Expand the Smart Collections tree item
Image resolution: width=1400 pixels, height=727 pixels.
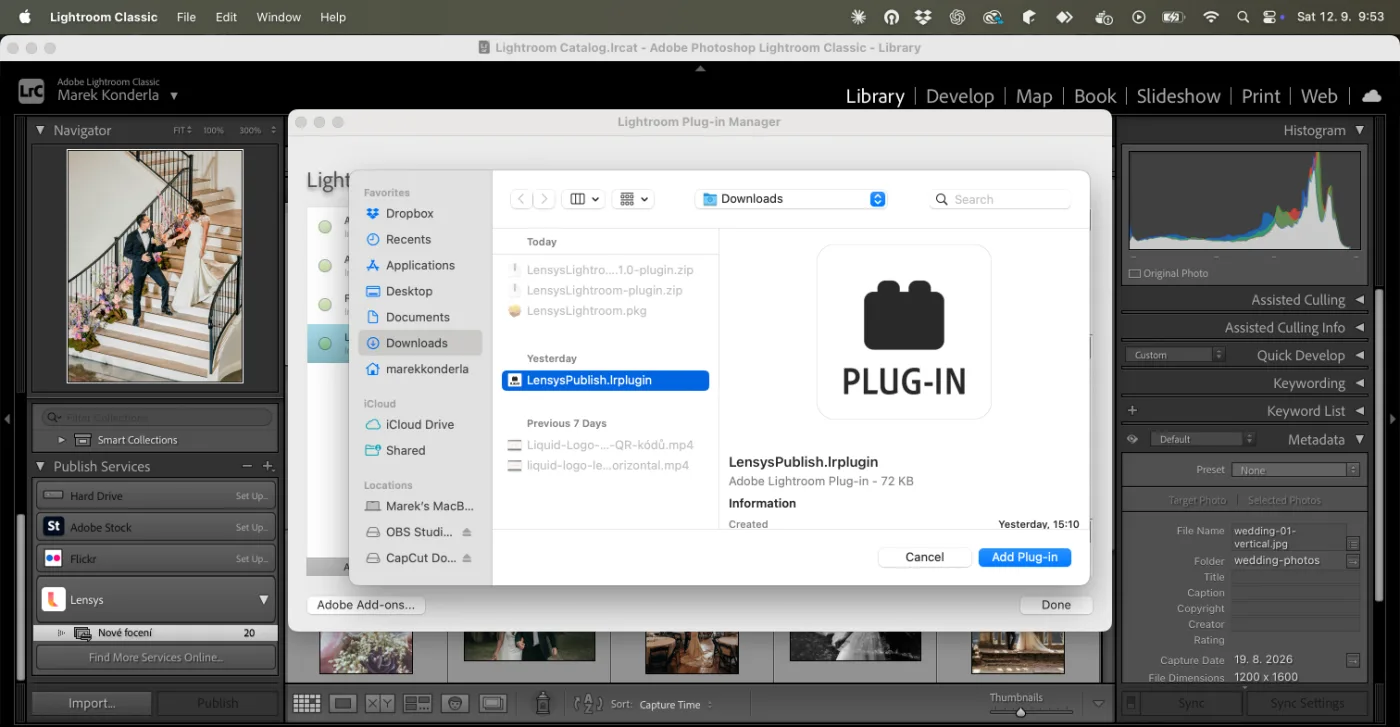coord(61,440)
